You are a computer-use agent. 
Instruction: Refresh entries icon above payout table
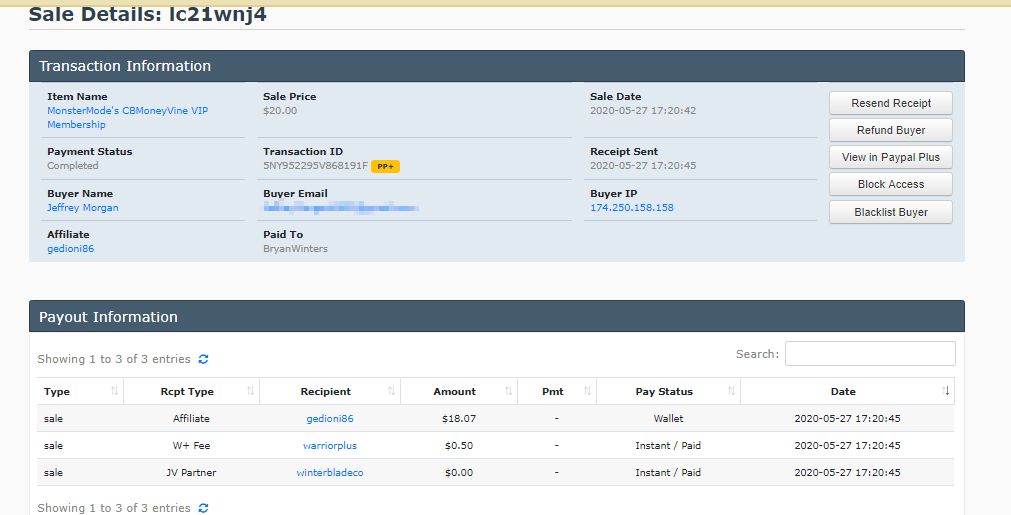pos(204,359)
